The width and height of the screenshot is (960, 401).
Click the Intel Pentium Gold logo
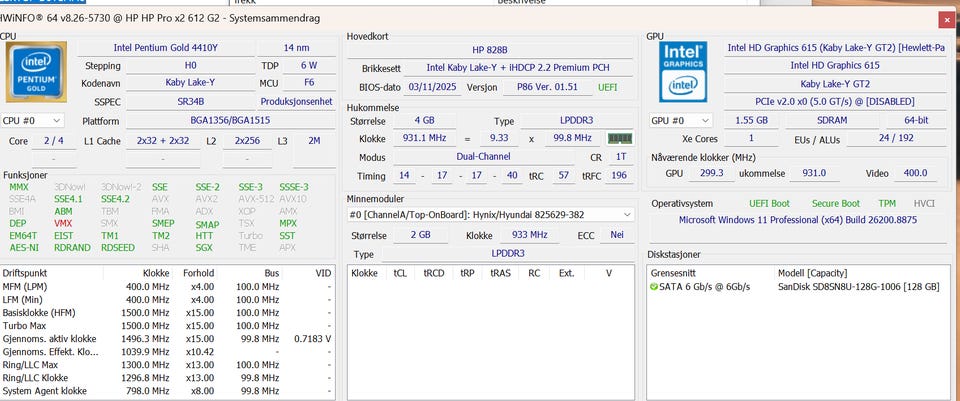(36, 72)
